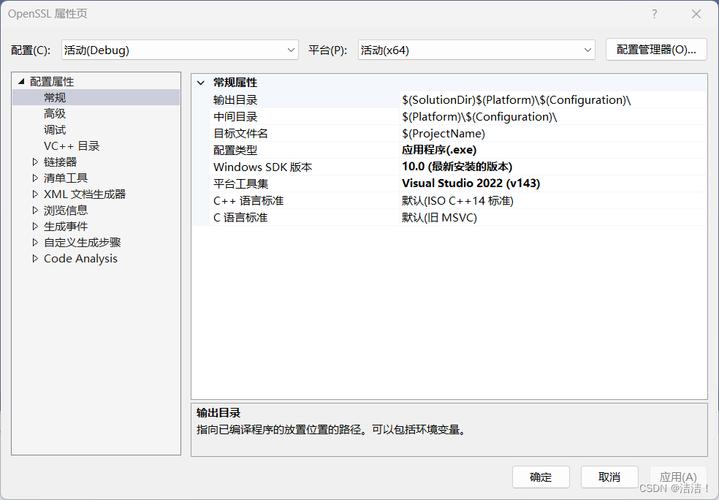719x500 pixels.
Task: Expand the 浏览信息 node arrow
Action: coord(35,210)
